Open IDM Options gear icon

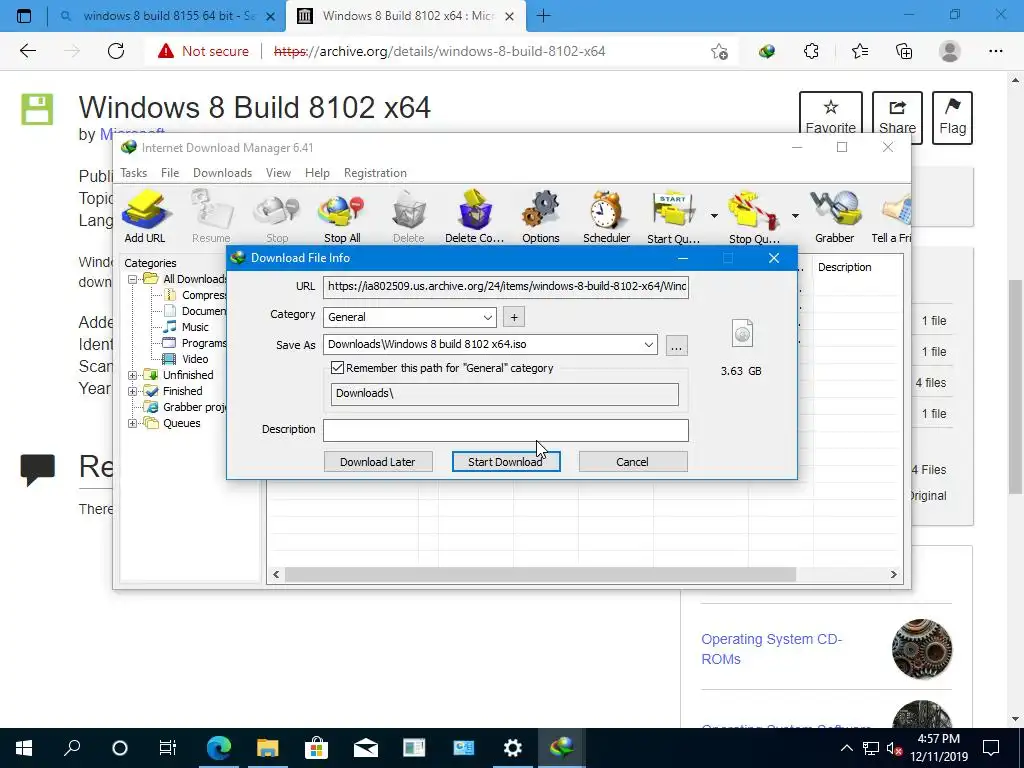pos(541,217)
